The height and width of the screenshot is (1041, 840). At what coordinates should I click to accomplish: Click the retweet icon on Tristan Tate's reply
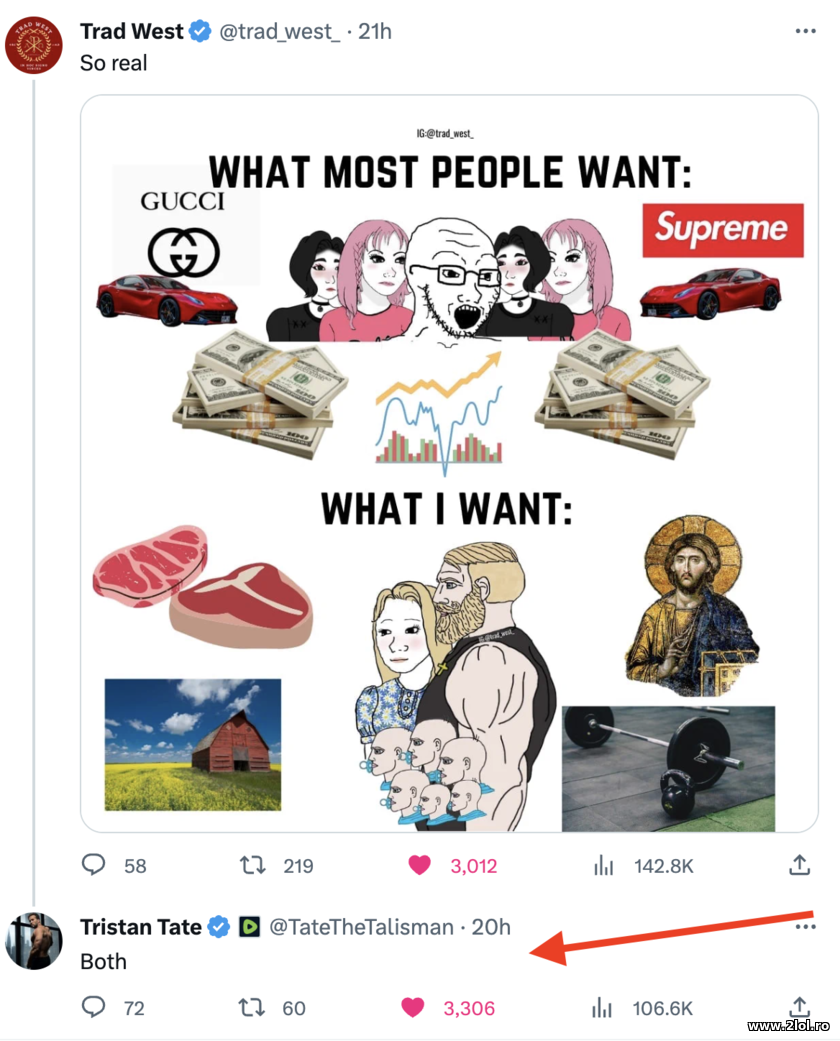pos(251,1008)
